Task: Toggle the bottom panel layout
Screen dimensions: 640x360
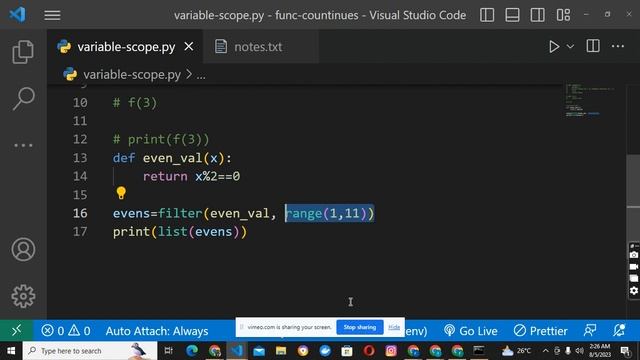Action: [512, 15]
